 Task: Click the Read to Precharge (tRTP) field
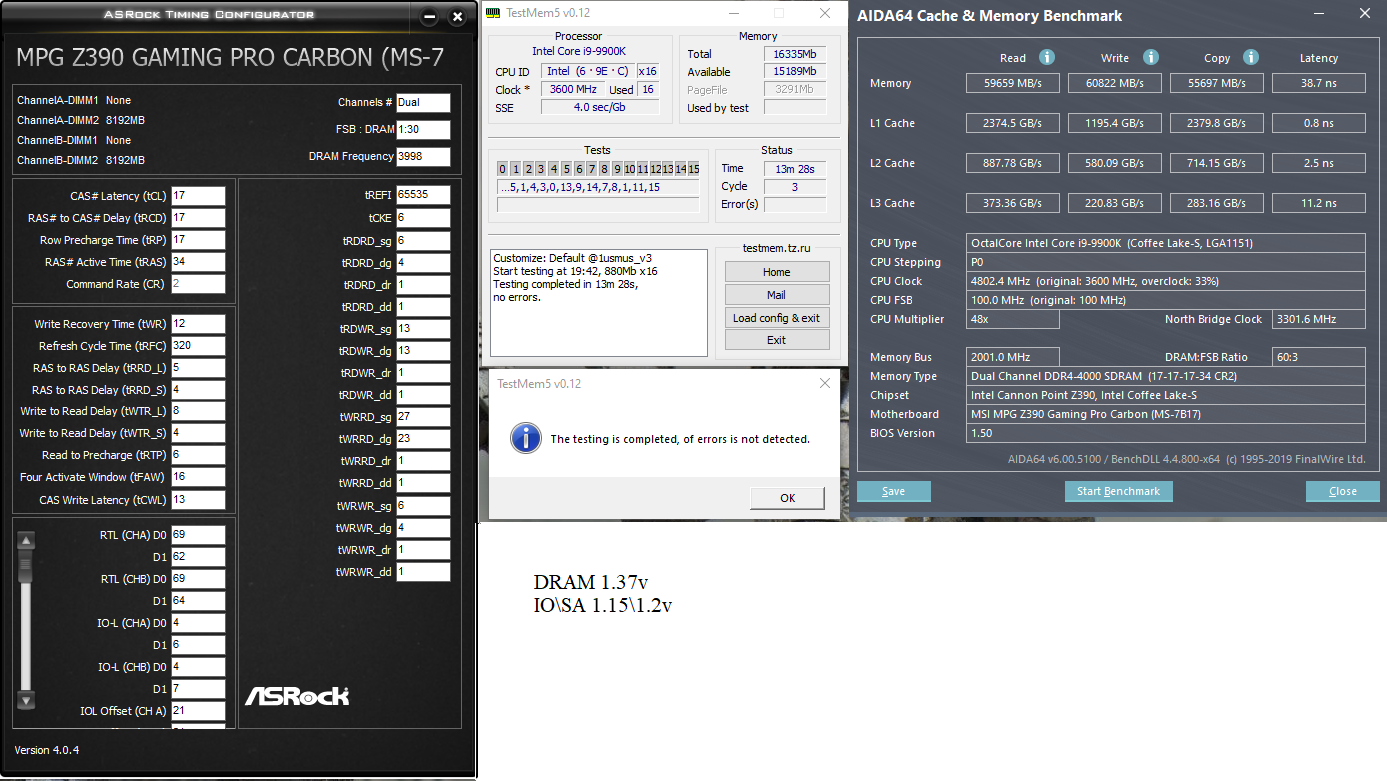198,455
